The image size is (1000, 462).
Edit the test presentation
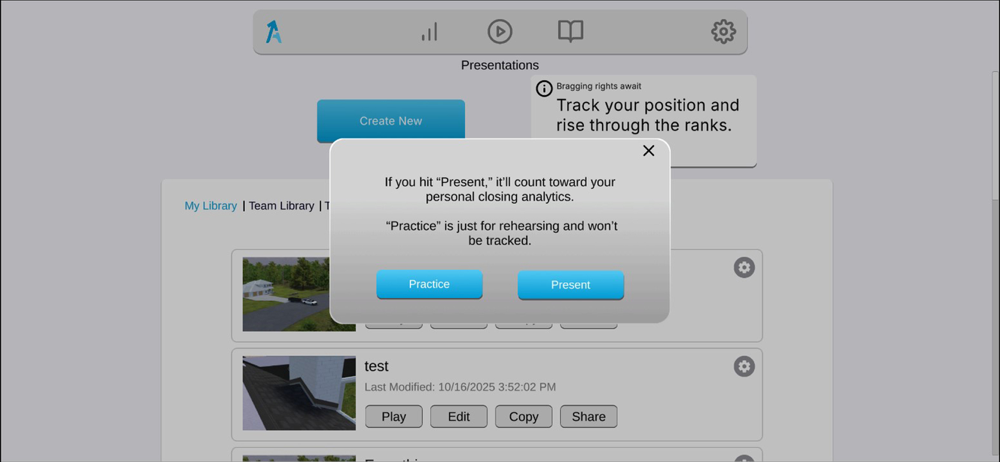coord(459,417)
